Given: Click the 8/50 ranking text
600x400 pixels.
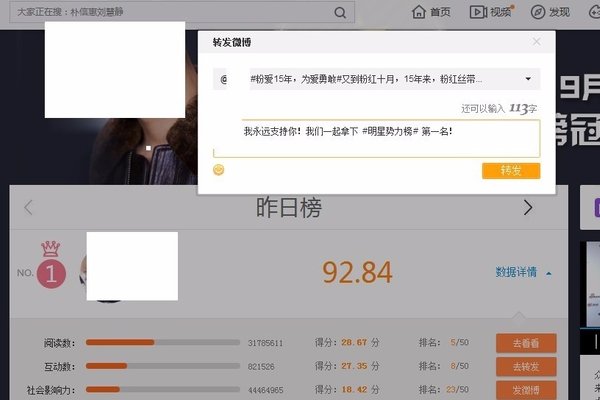Looking at the screenshot, I should pyautogui.click(x=459, y=366).
